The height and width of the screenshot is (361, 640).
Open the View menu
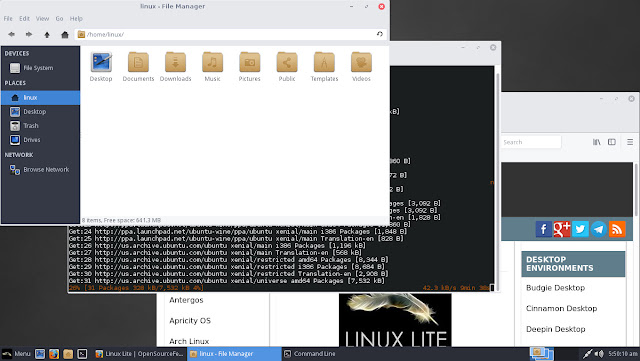42,18
